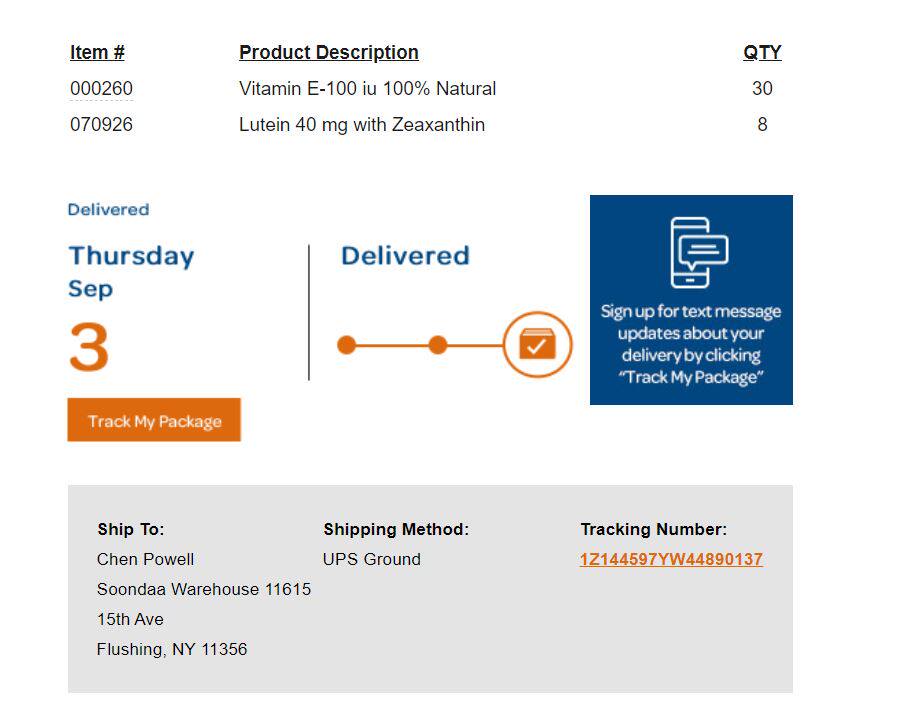Click recipient name Chen Powell
Viewport: 897px width, 716px height.
pyautogui.click(x=145, y=560)
